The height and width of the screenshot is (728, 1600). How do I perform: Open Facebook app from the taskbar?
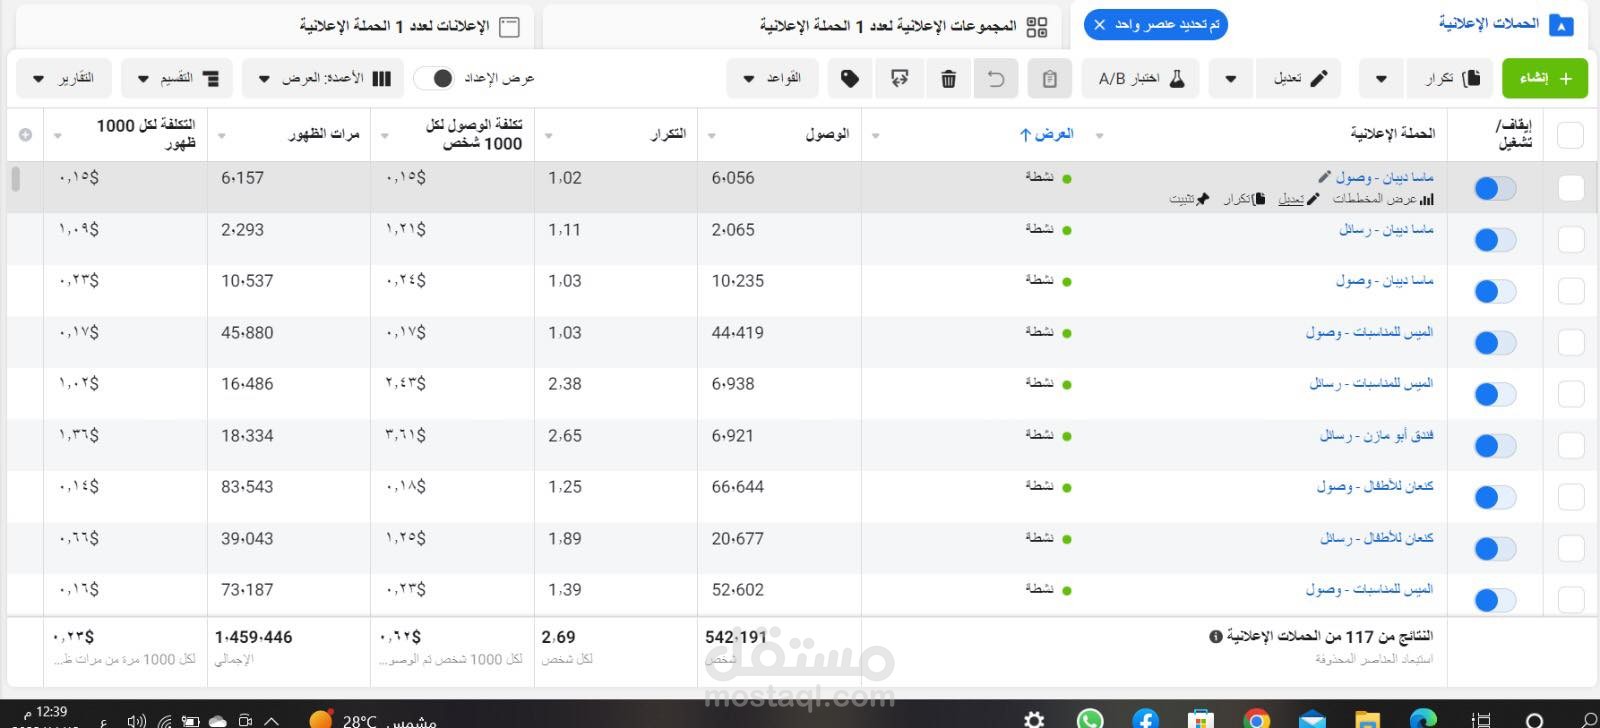coord(1145,718)
